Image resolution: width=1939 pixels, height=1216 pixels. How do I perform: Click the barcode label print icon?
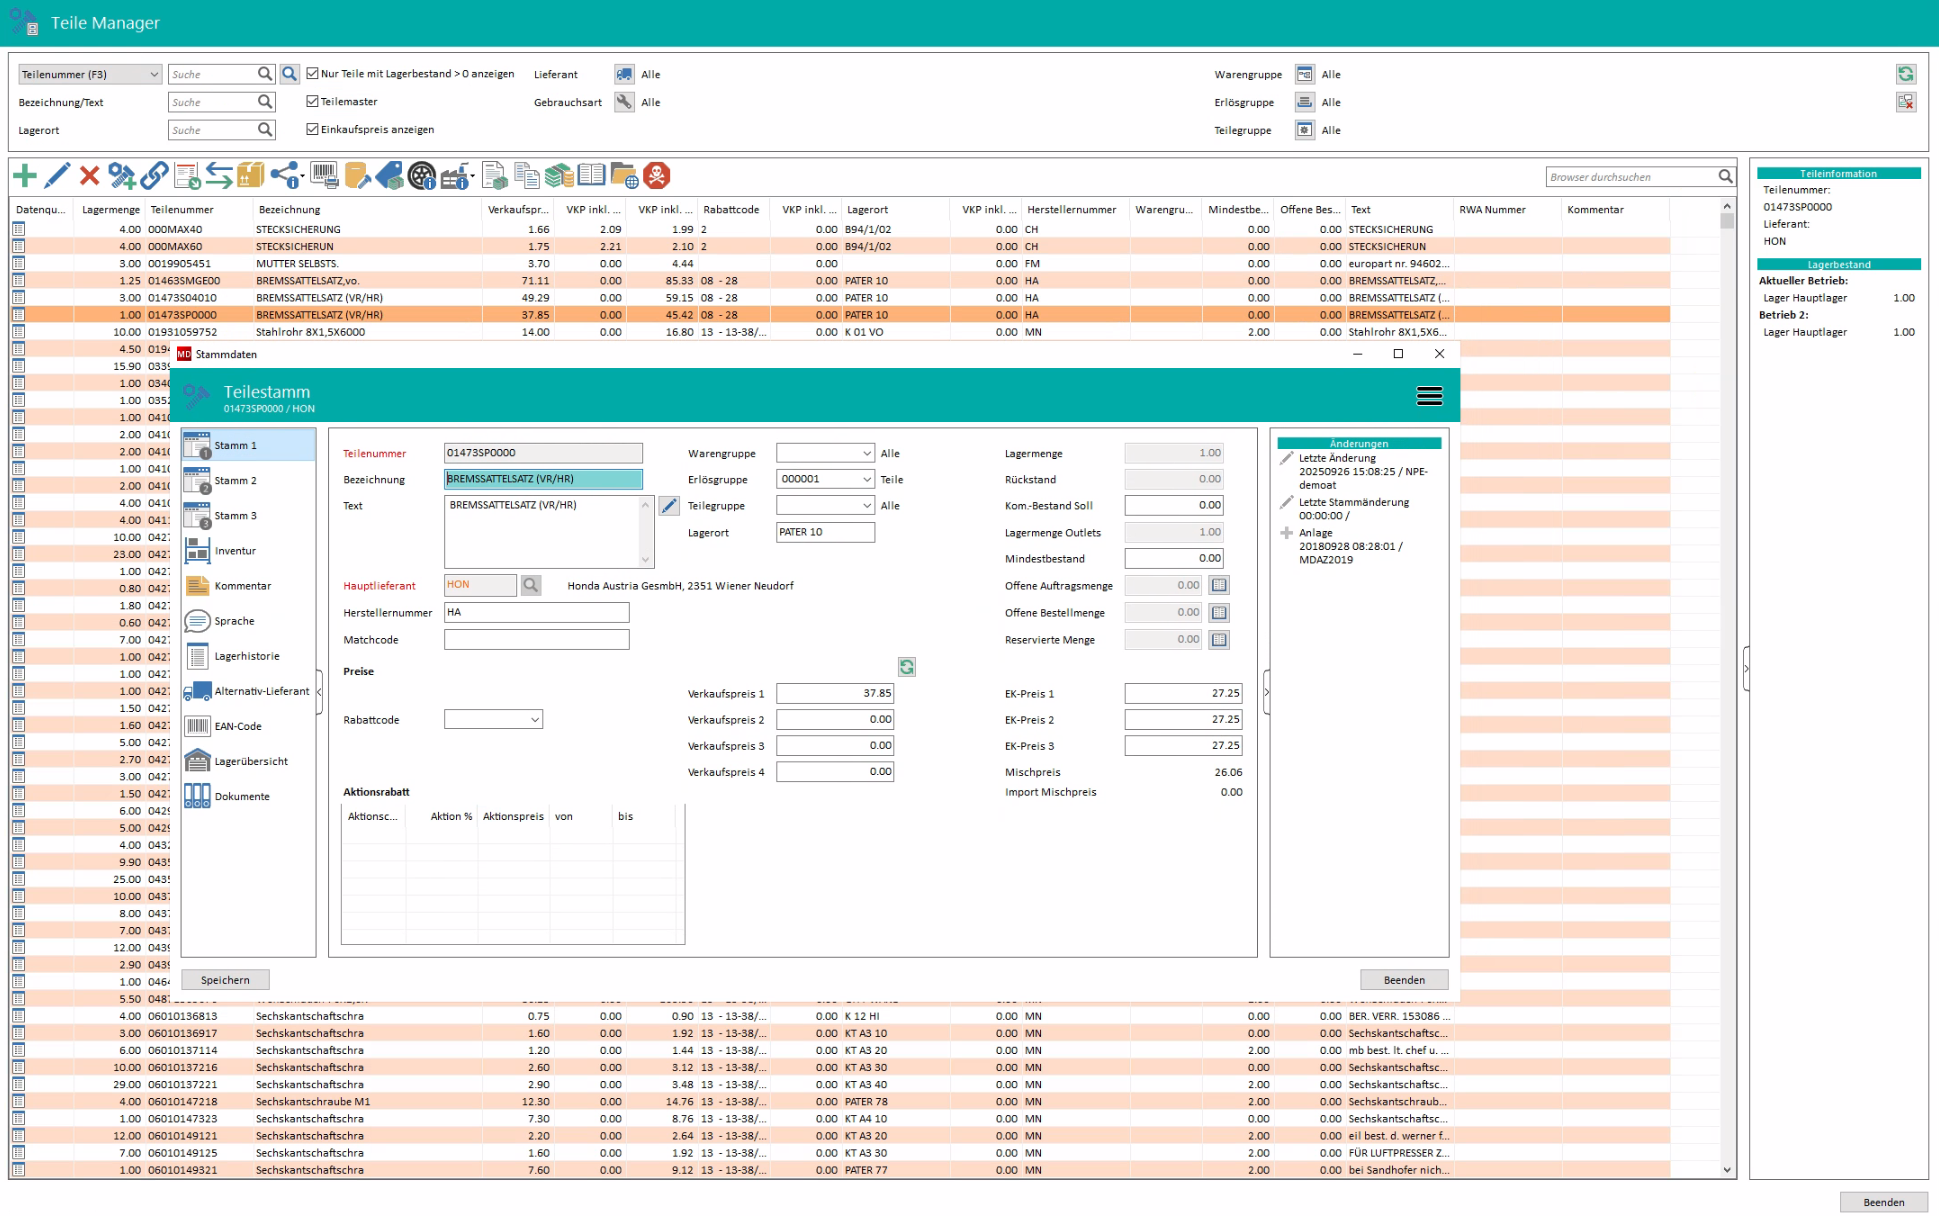pos(324,177)
